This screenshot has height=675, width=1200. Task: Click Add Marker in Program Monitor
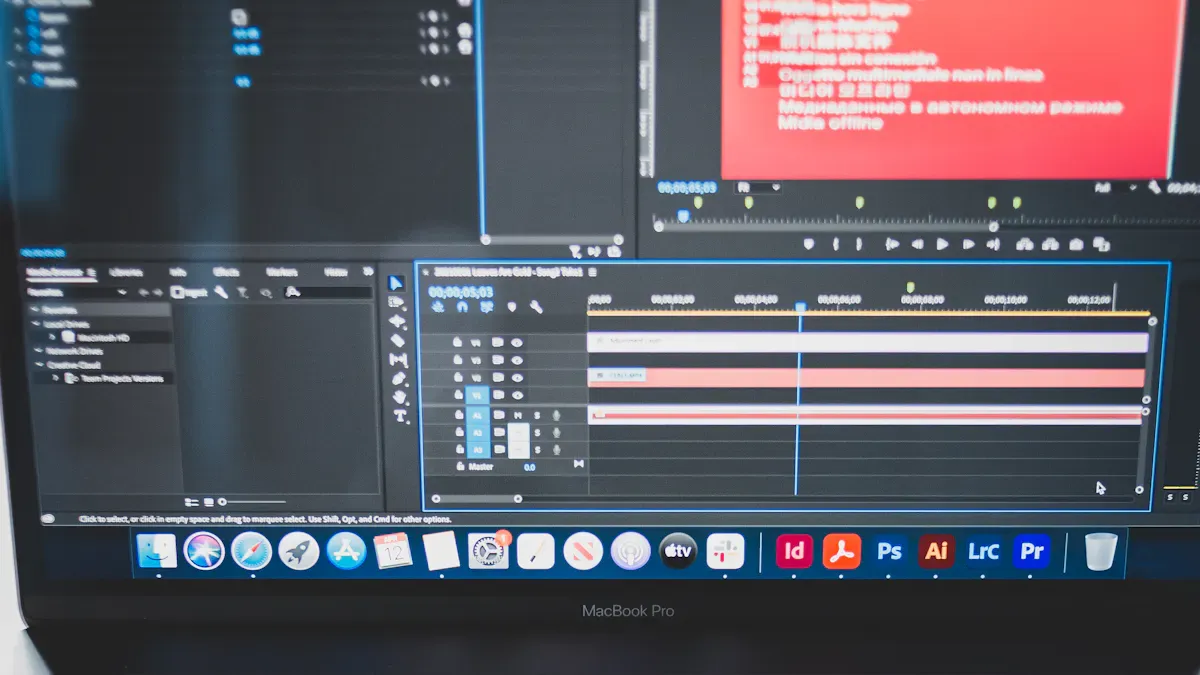point(809,244)
